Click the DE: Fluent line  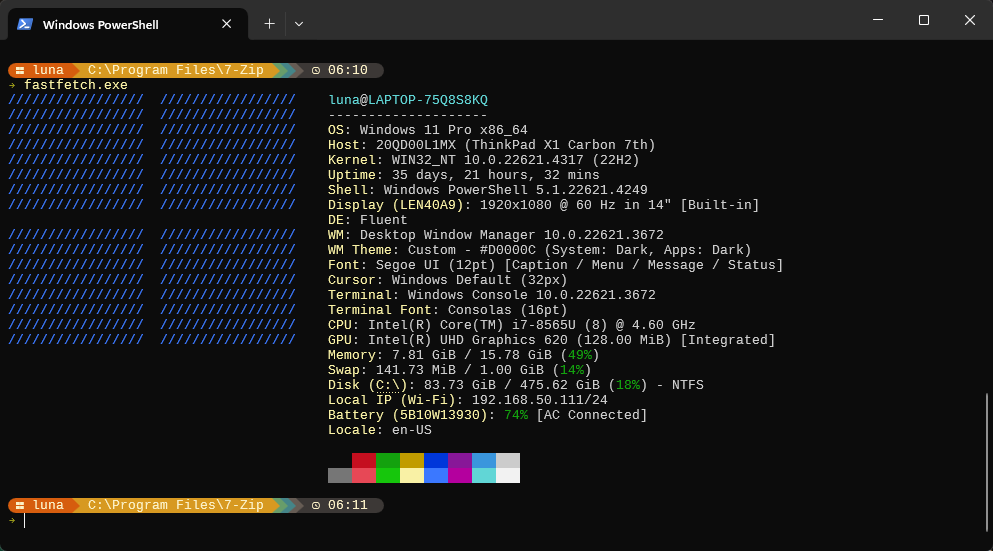pyautogui.click(x=367, y=220)
